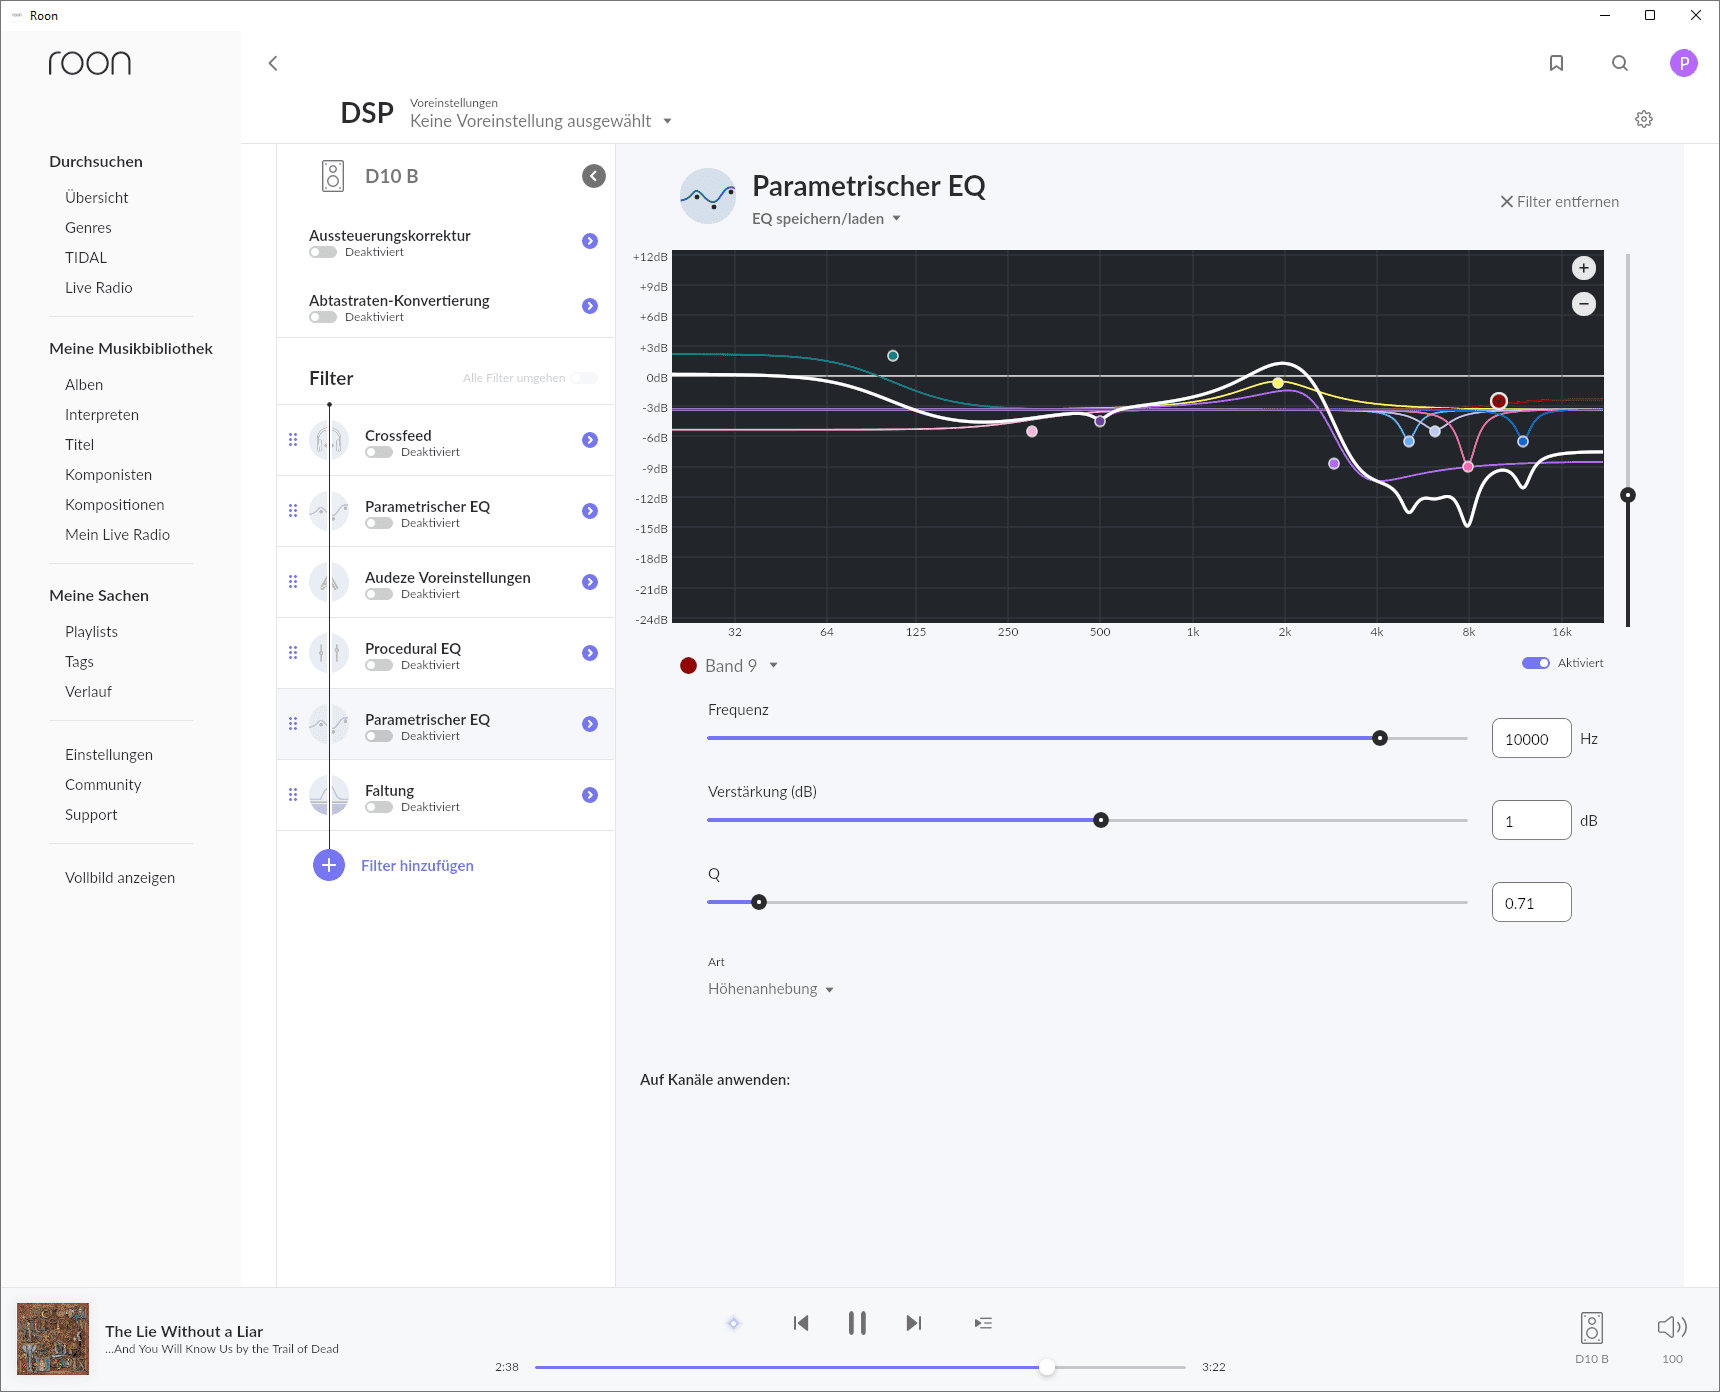Click Filter entfernen
Screen dimensions: 1720x1392
[1559, 202]
